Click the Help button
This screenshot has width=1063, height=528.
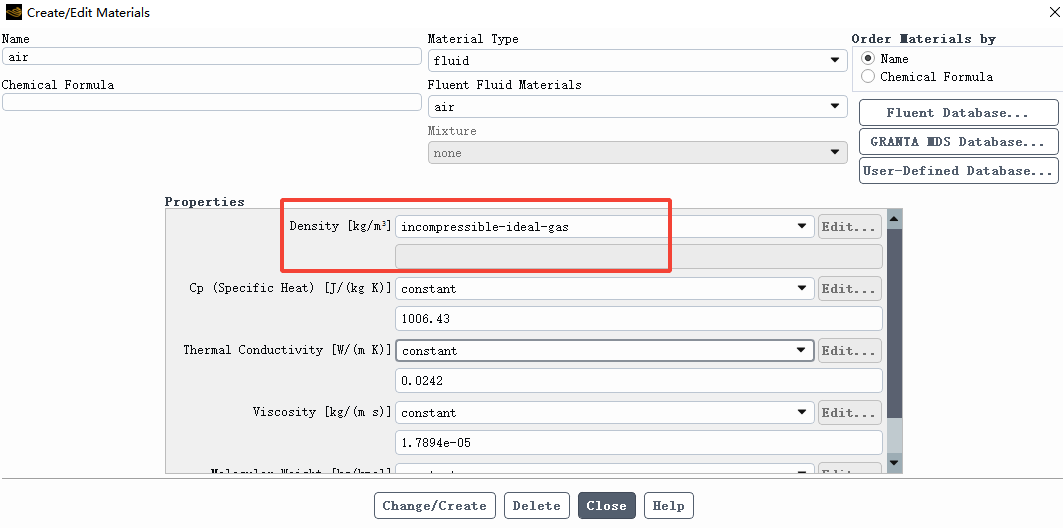(x=668, y=506)
